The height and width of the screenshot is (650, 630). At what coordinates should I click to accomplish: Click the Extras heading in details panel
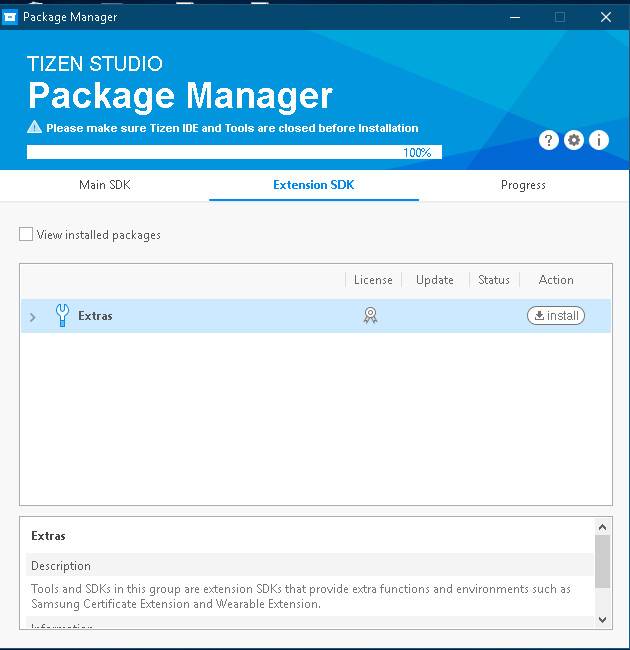click(48, 536)
